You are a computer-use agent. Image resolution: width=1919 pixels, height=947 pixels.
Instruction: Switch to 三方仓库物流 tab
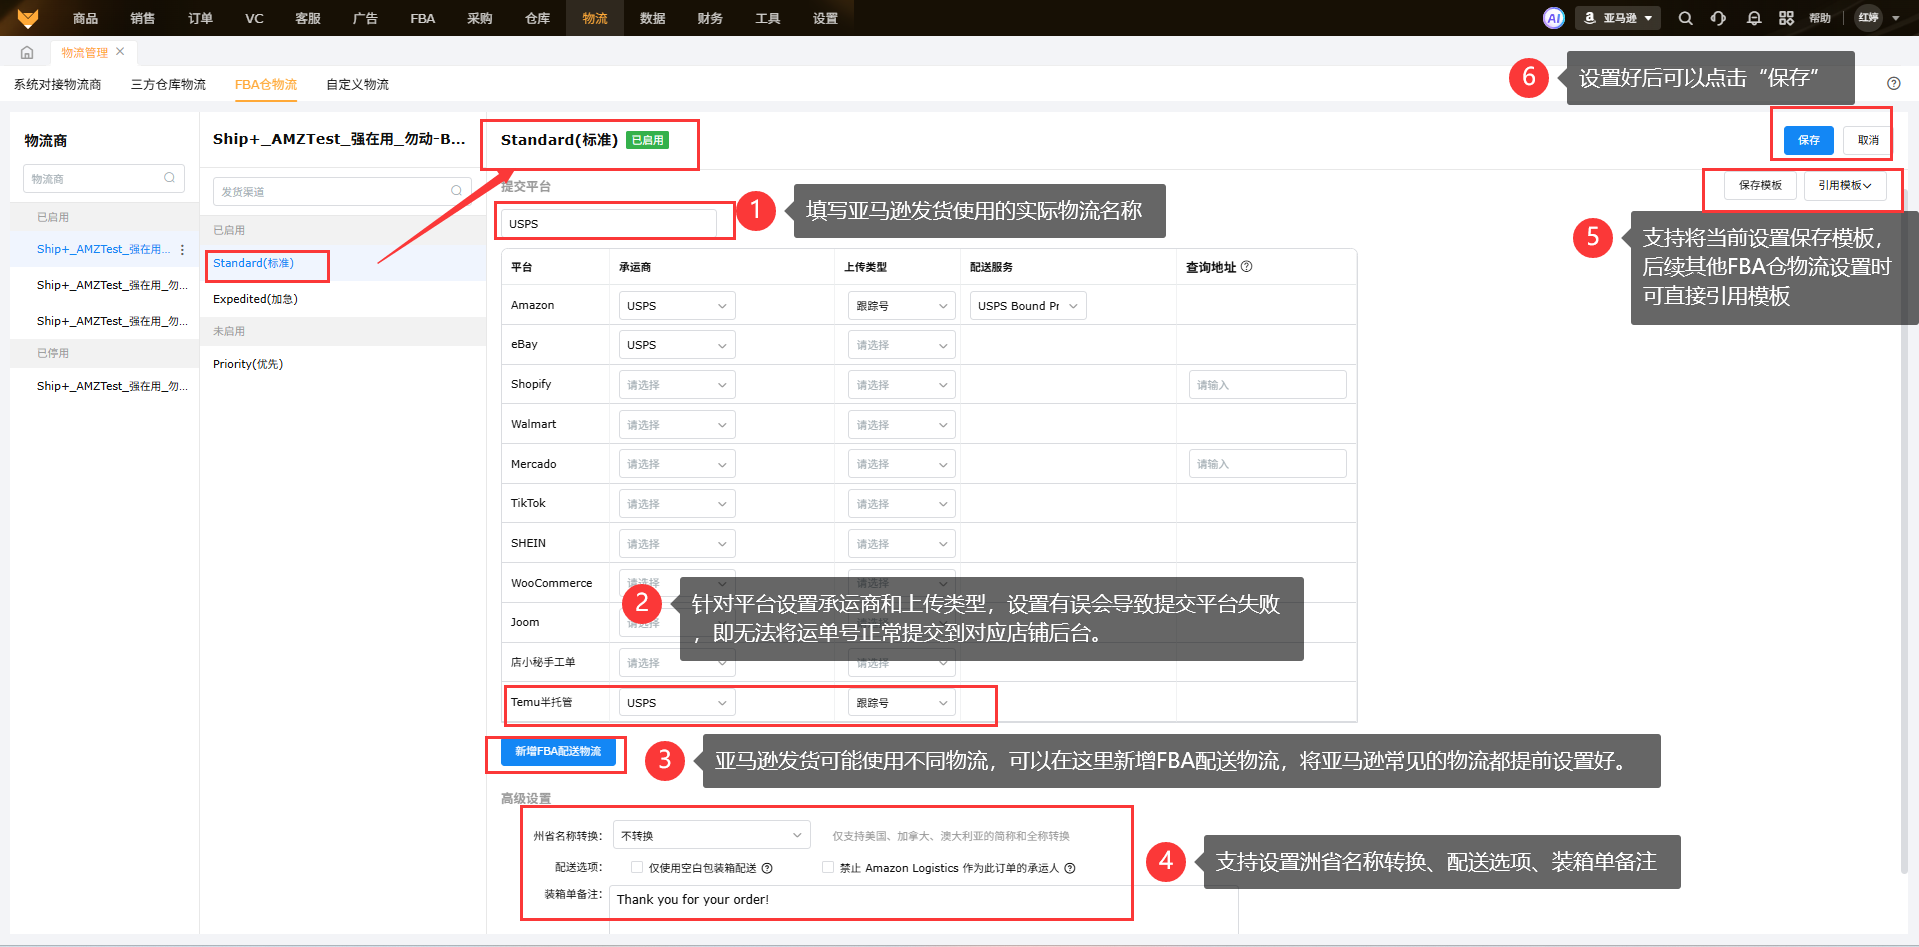[x=168, y=85]
